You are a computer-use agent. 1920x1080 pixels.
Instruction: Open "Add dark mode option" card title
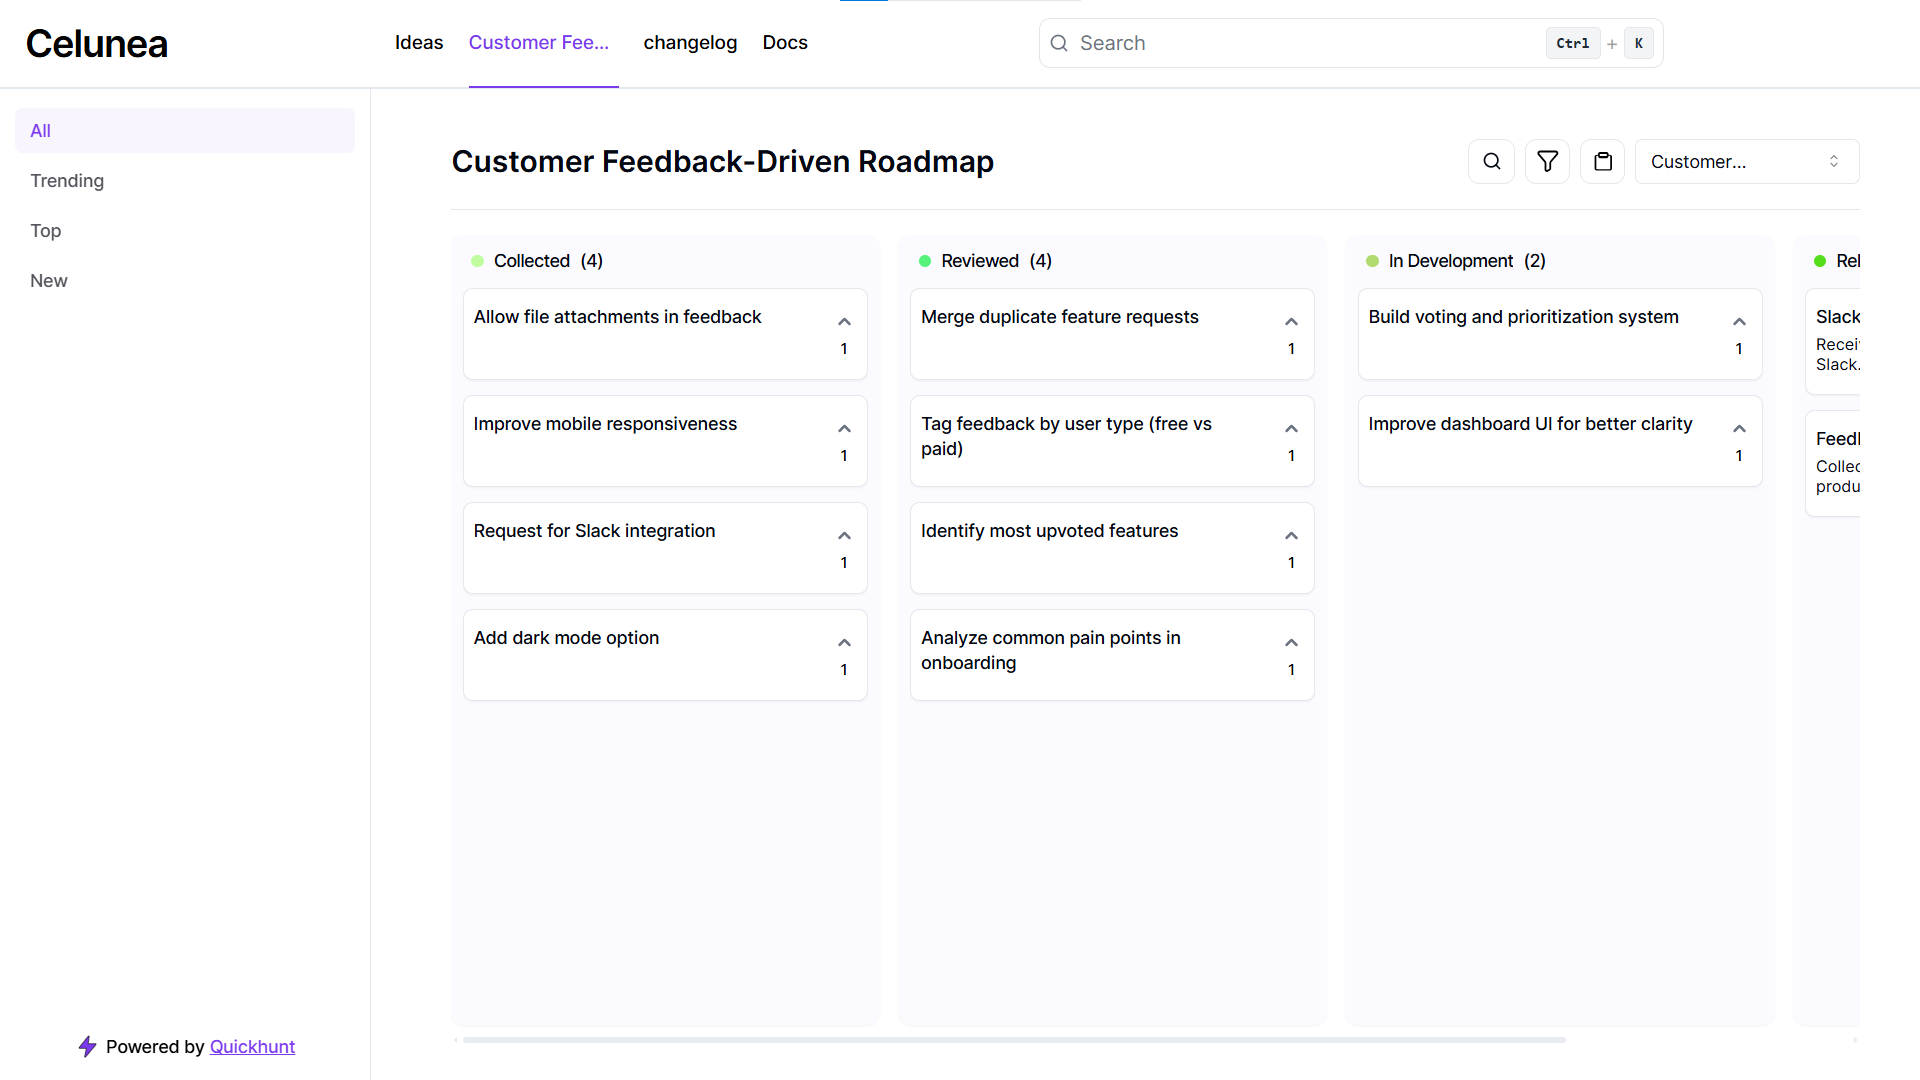(566, 637)
